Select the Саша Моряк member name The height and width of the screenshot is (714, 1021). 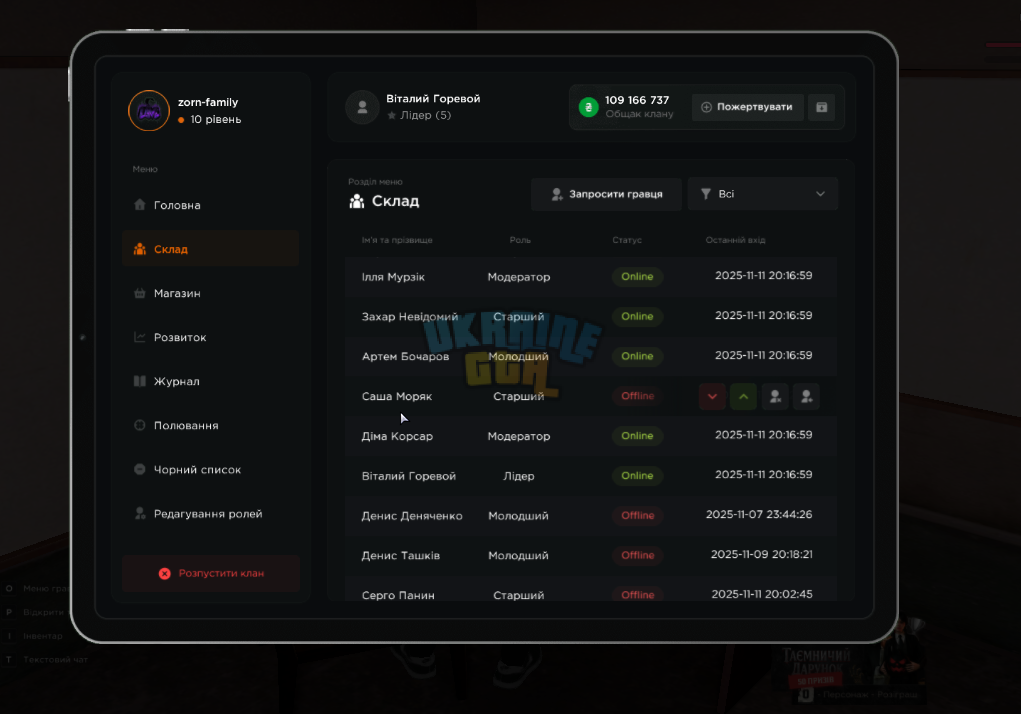(397, 396)
